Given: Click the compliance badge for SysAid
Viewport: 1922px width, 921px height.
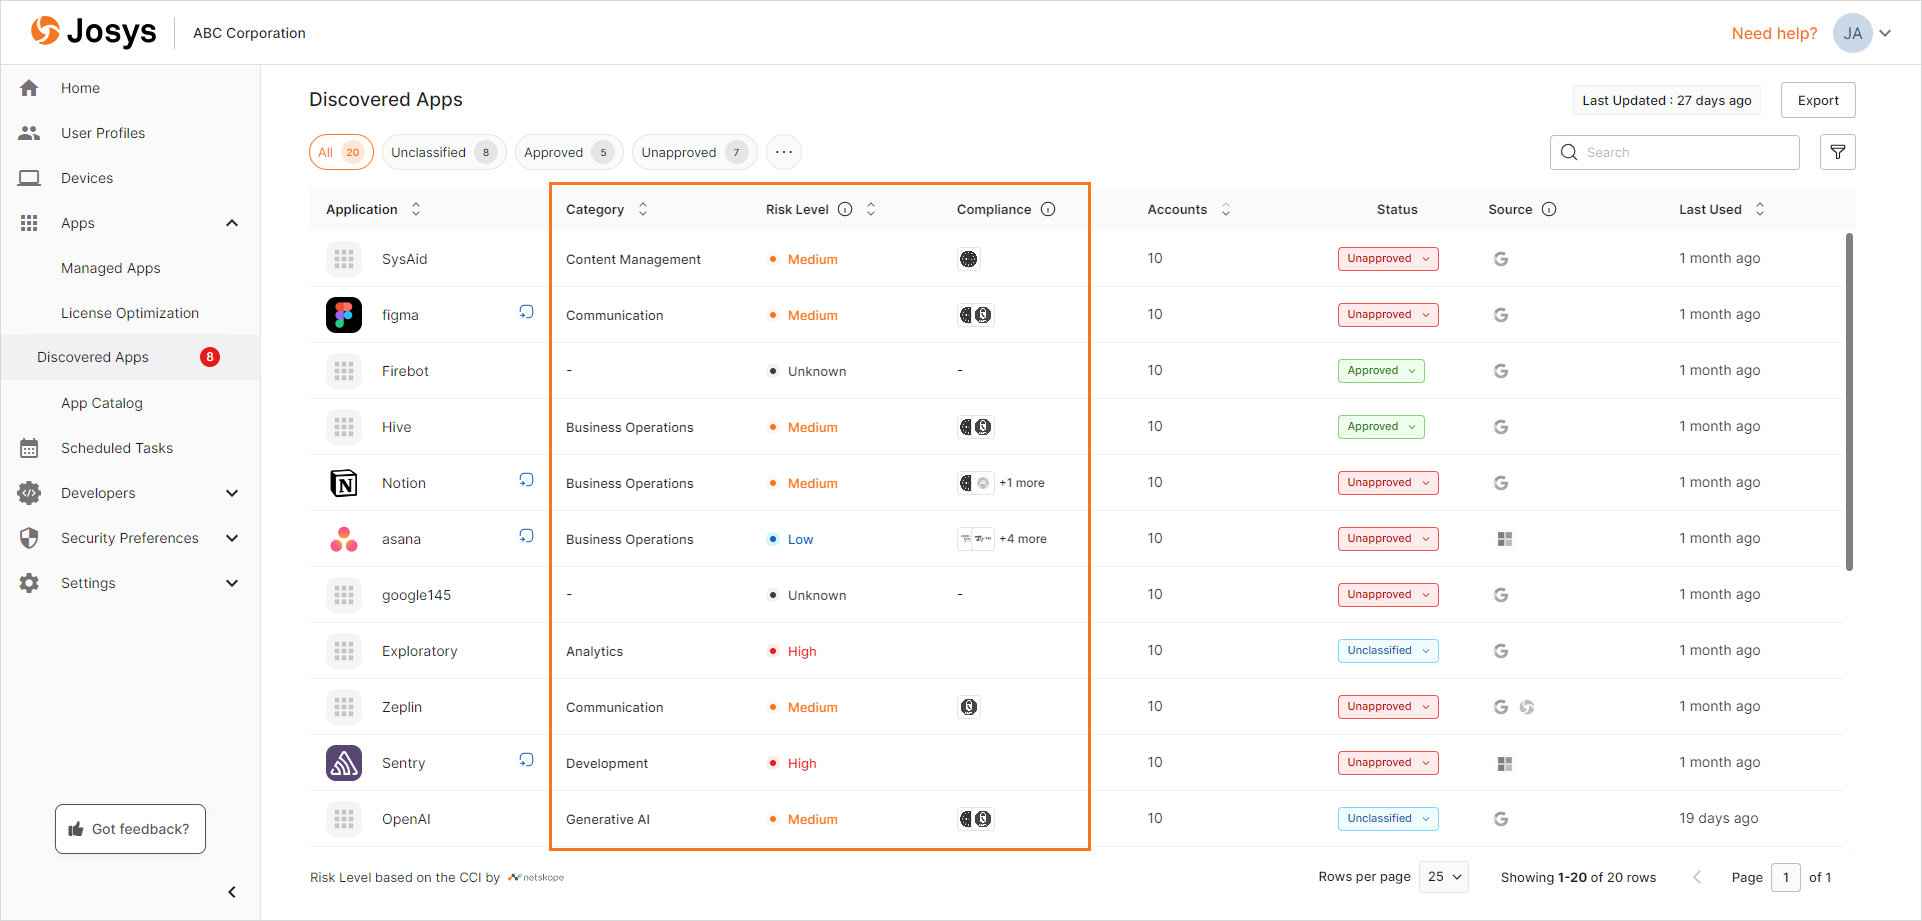Looking at the screenshot, I should click(x=969, y=259).
